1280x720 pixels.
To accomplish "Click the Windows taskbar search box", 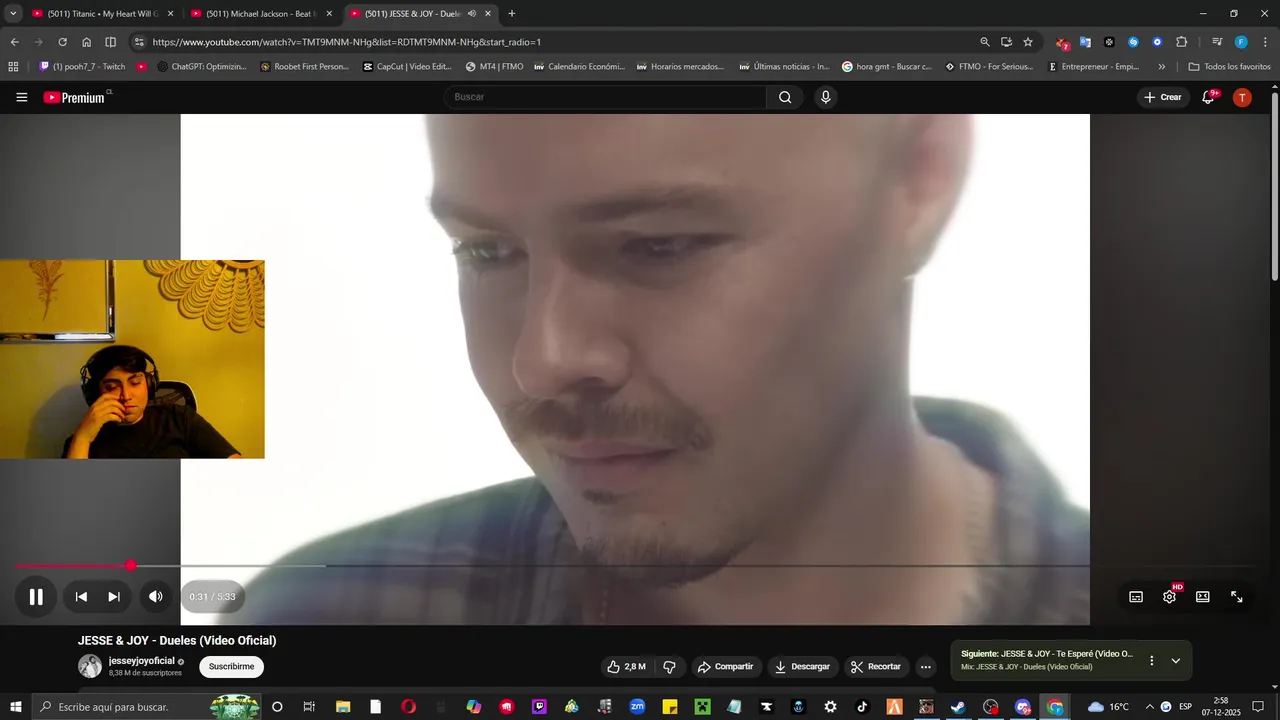I will [x=148, y=707].
